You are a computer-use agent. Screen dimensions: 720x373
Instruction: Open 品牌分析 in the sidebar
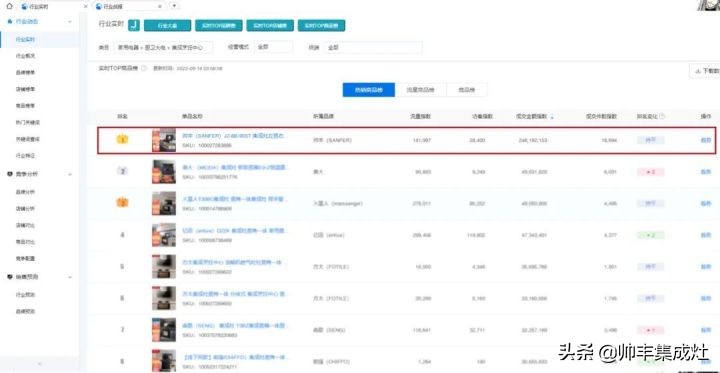click(25, 192)
